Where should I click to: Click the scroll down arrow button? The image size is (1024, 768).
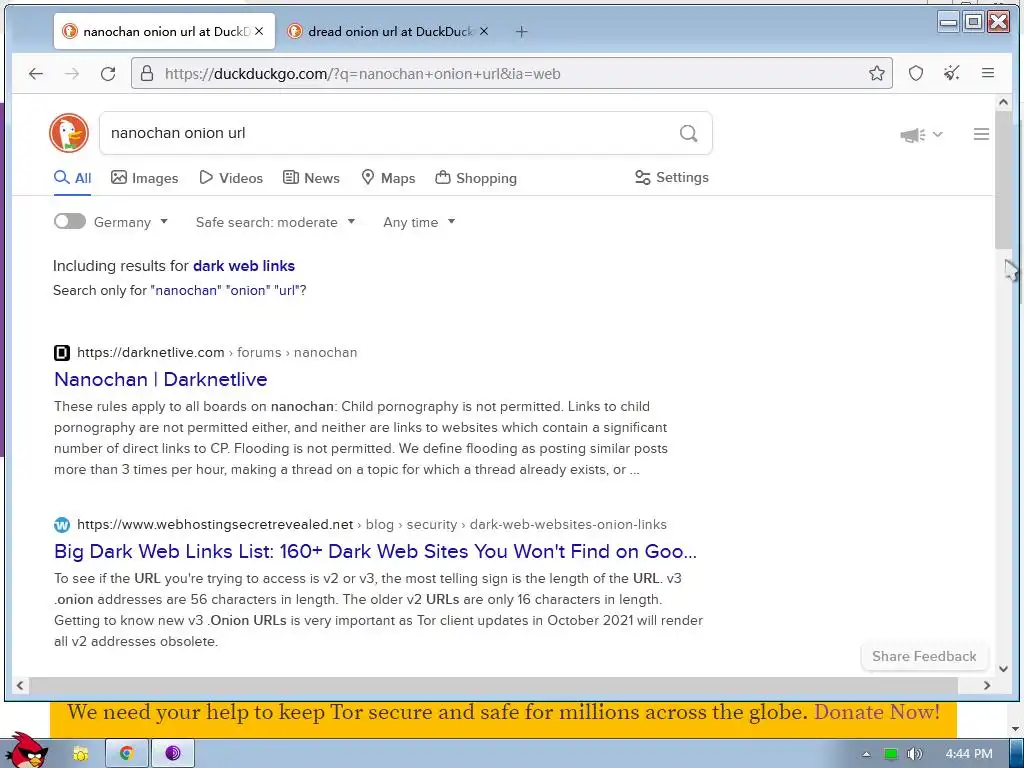1003,669
